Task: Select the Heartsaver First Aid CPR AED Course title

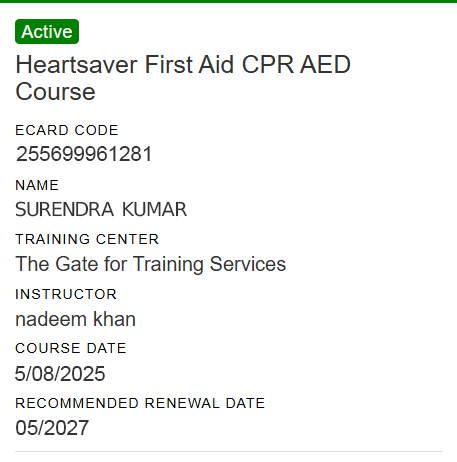Action: (183, 78)
